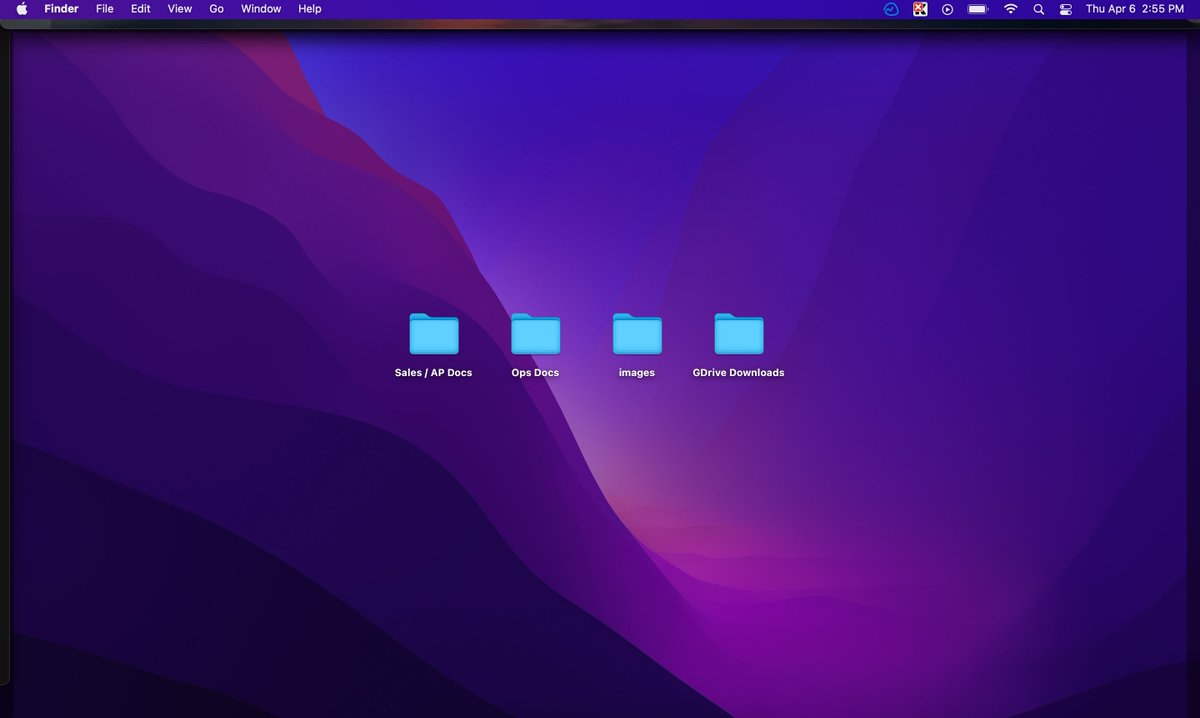Click the "GDrive Downloads" label

click(739, 373)
